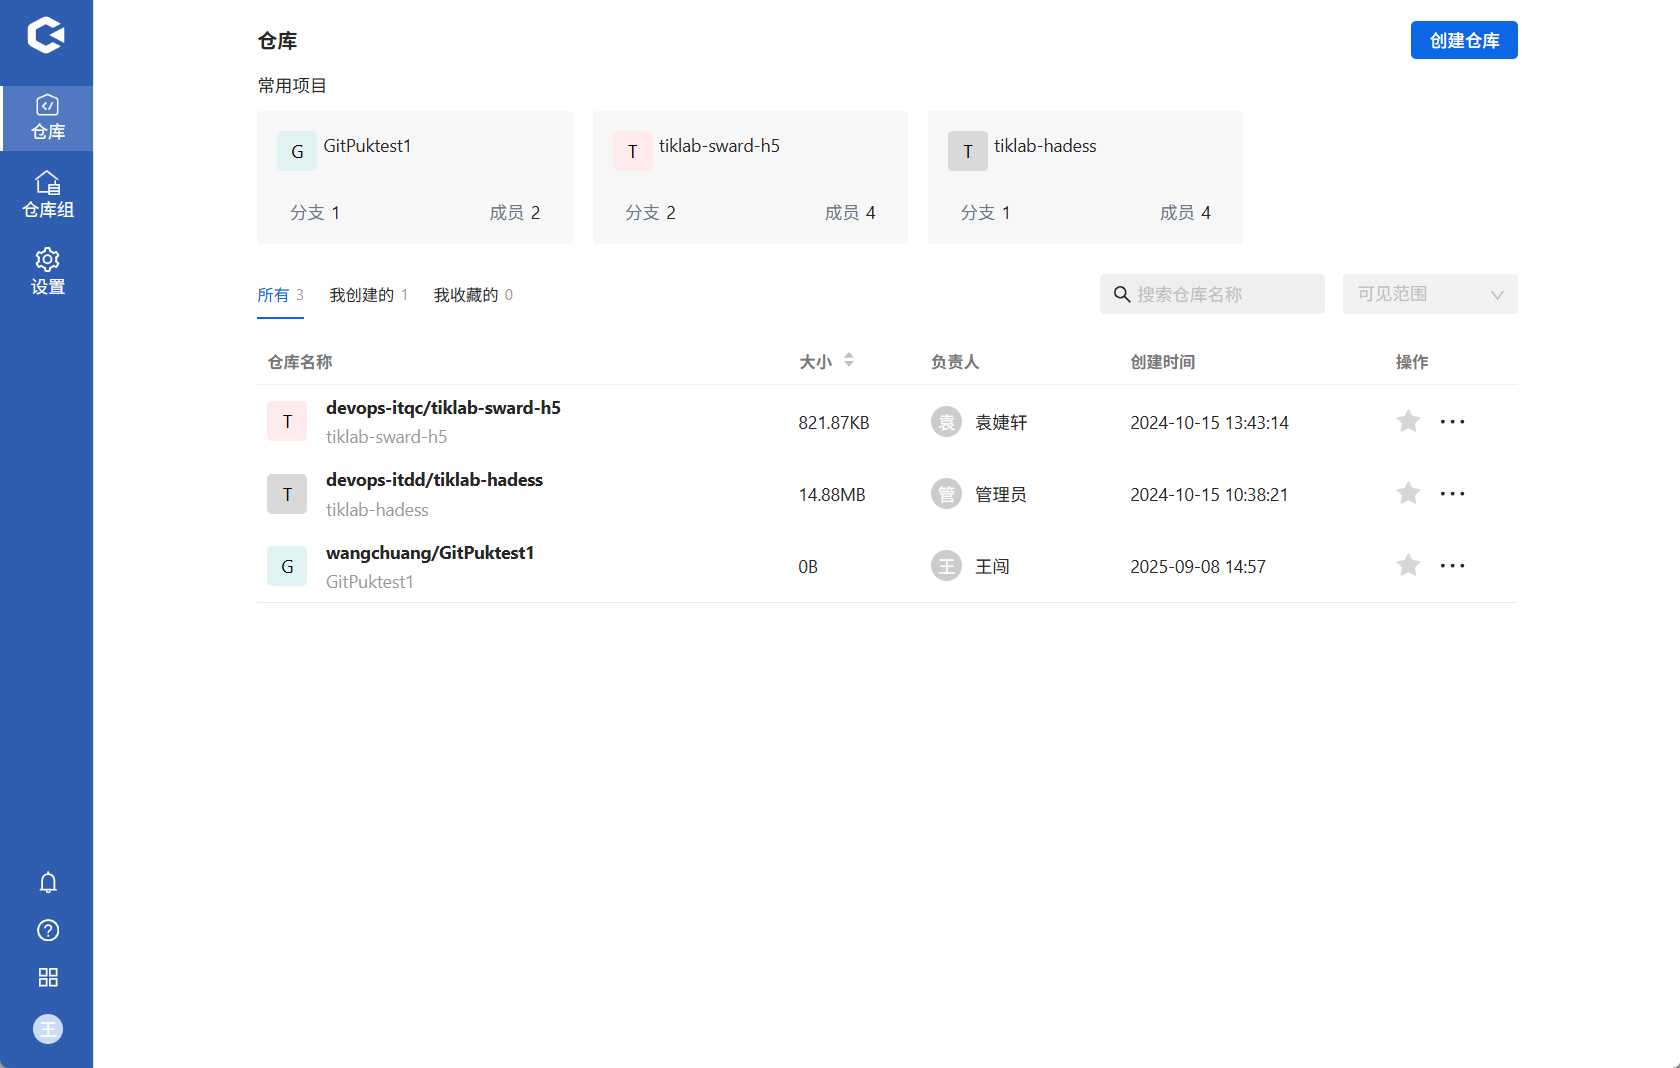Click the 创建时间 column header
The image size is (1680, 1068).
coord(1163,362)
